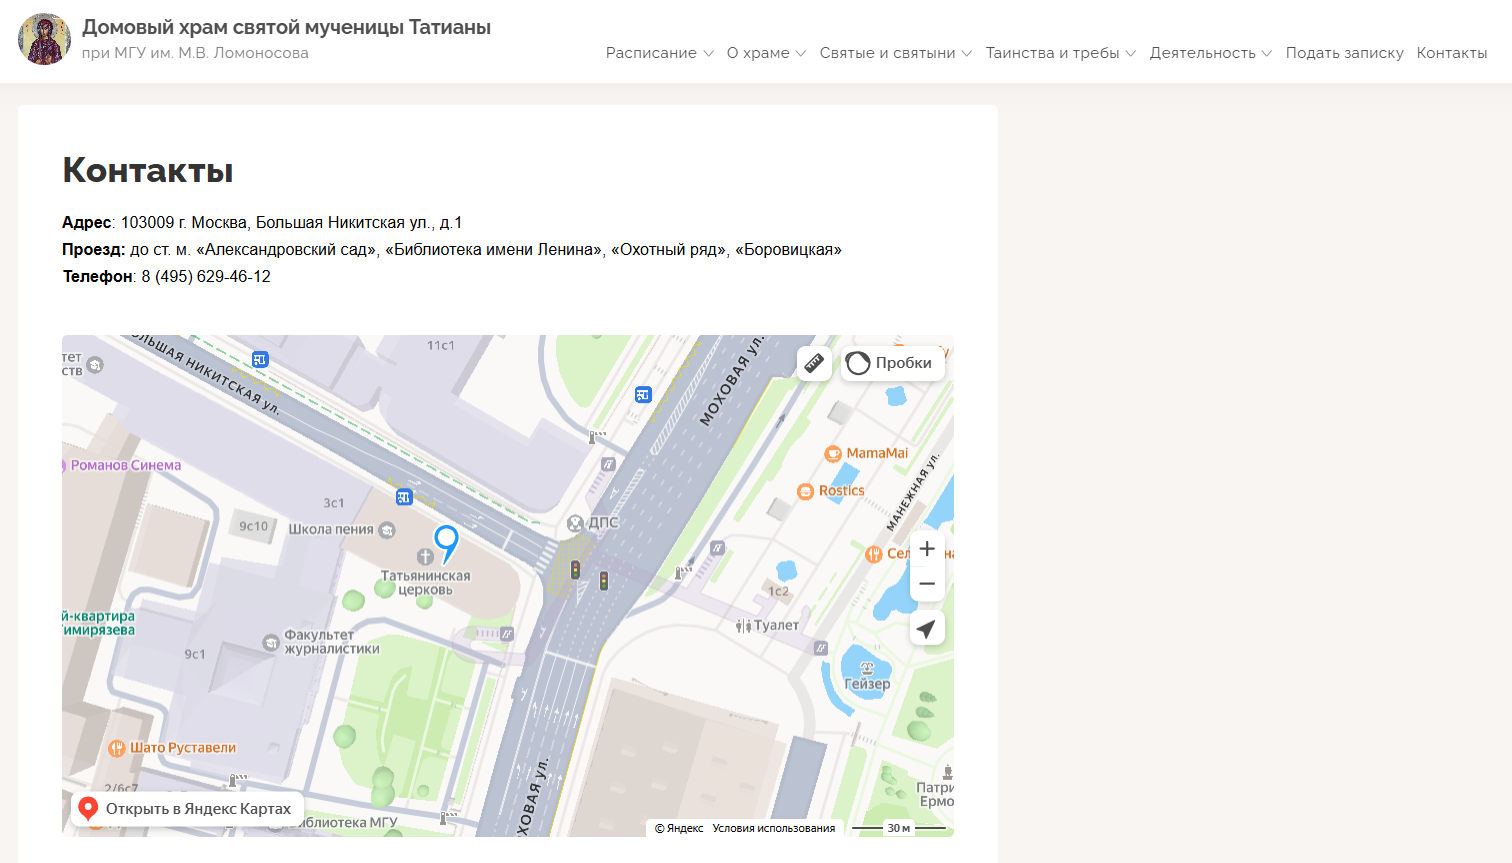Click the 30 м map scale indicator
Image resolution: width=1512 pixels, height=863 pixels.
click(x=899, y=828)
